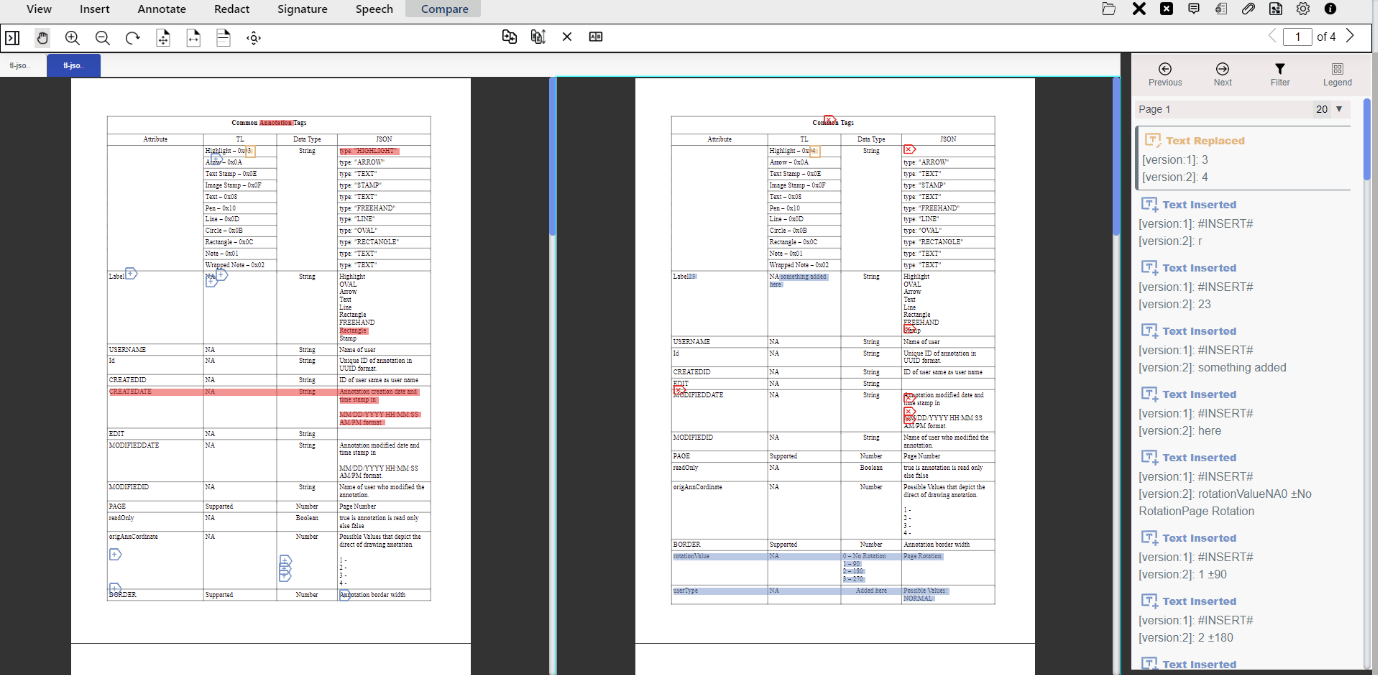Expand previous page chevron control
This screenshot has height=675, width=1378.
[1272, 36]
